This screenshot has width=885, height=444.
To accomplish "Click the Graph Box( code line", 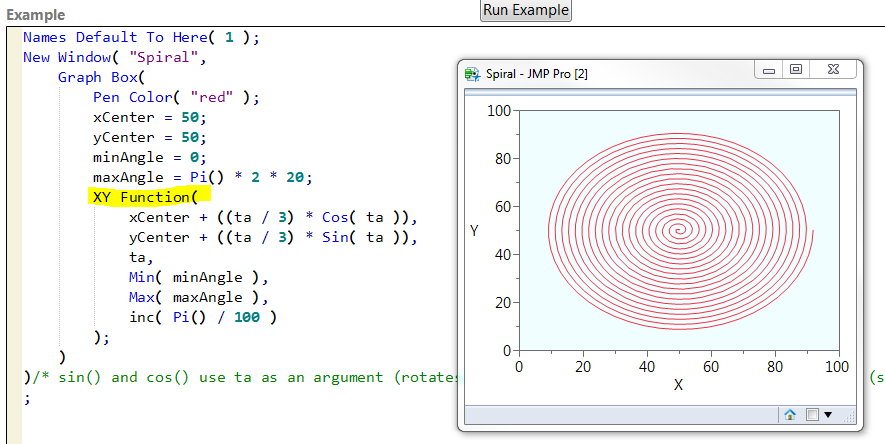I will (x=102, y=77).
